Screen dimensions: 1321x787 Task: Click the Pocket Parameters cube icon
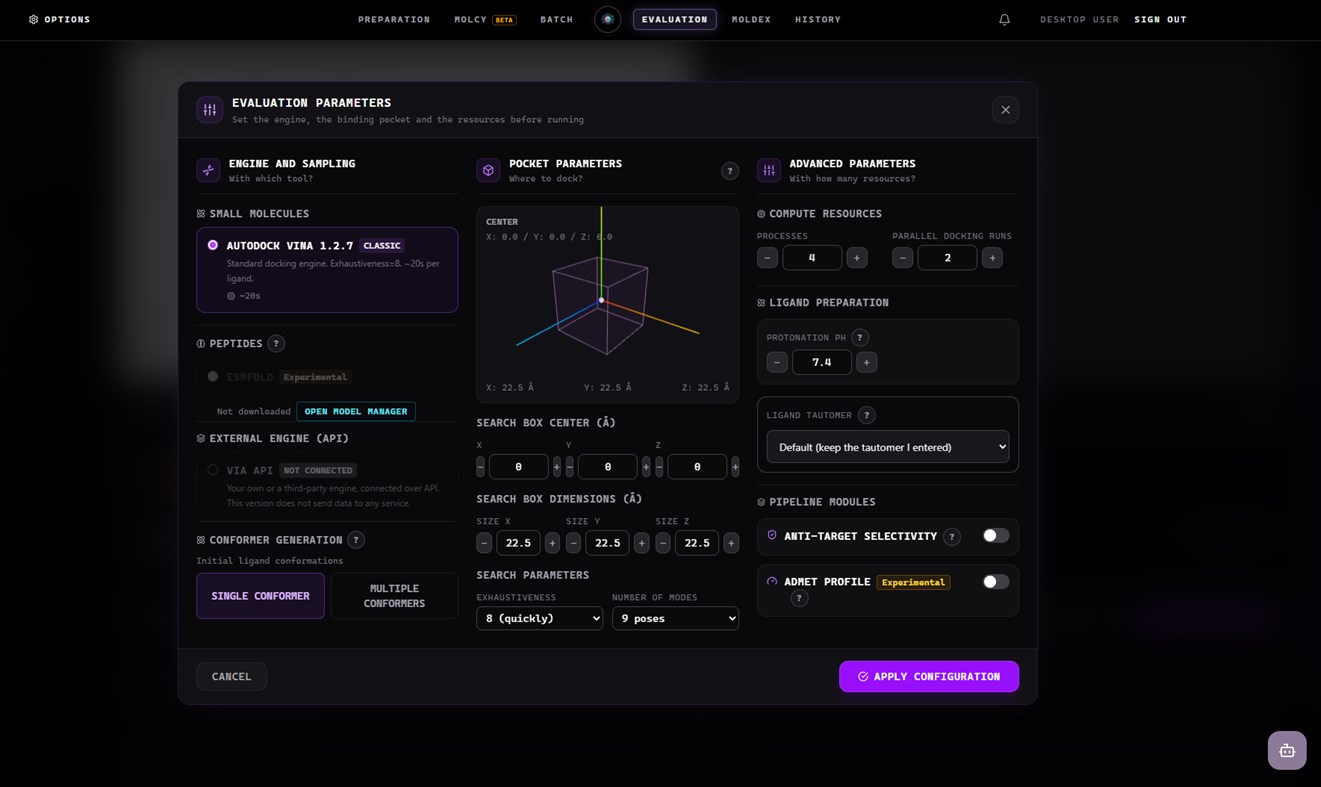[488, 170]
